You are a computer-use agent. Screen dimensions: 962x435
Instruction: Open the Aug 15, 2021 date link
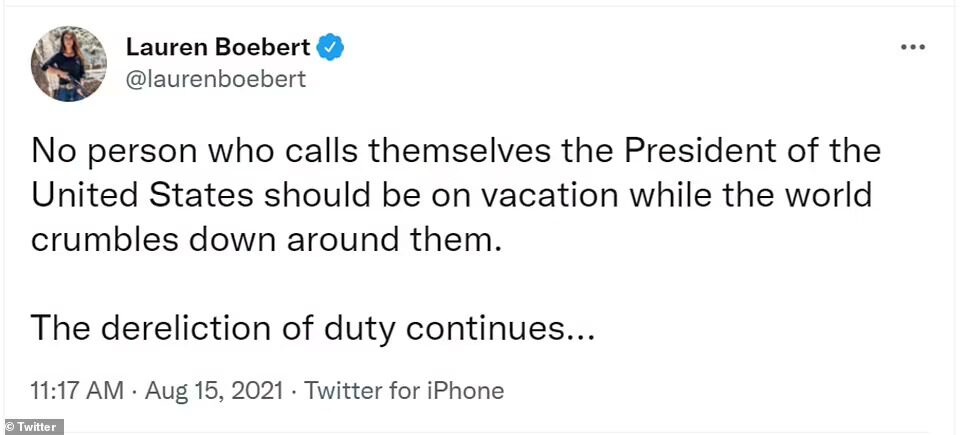[213, 390]
